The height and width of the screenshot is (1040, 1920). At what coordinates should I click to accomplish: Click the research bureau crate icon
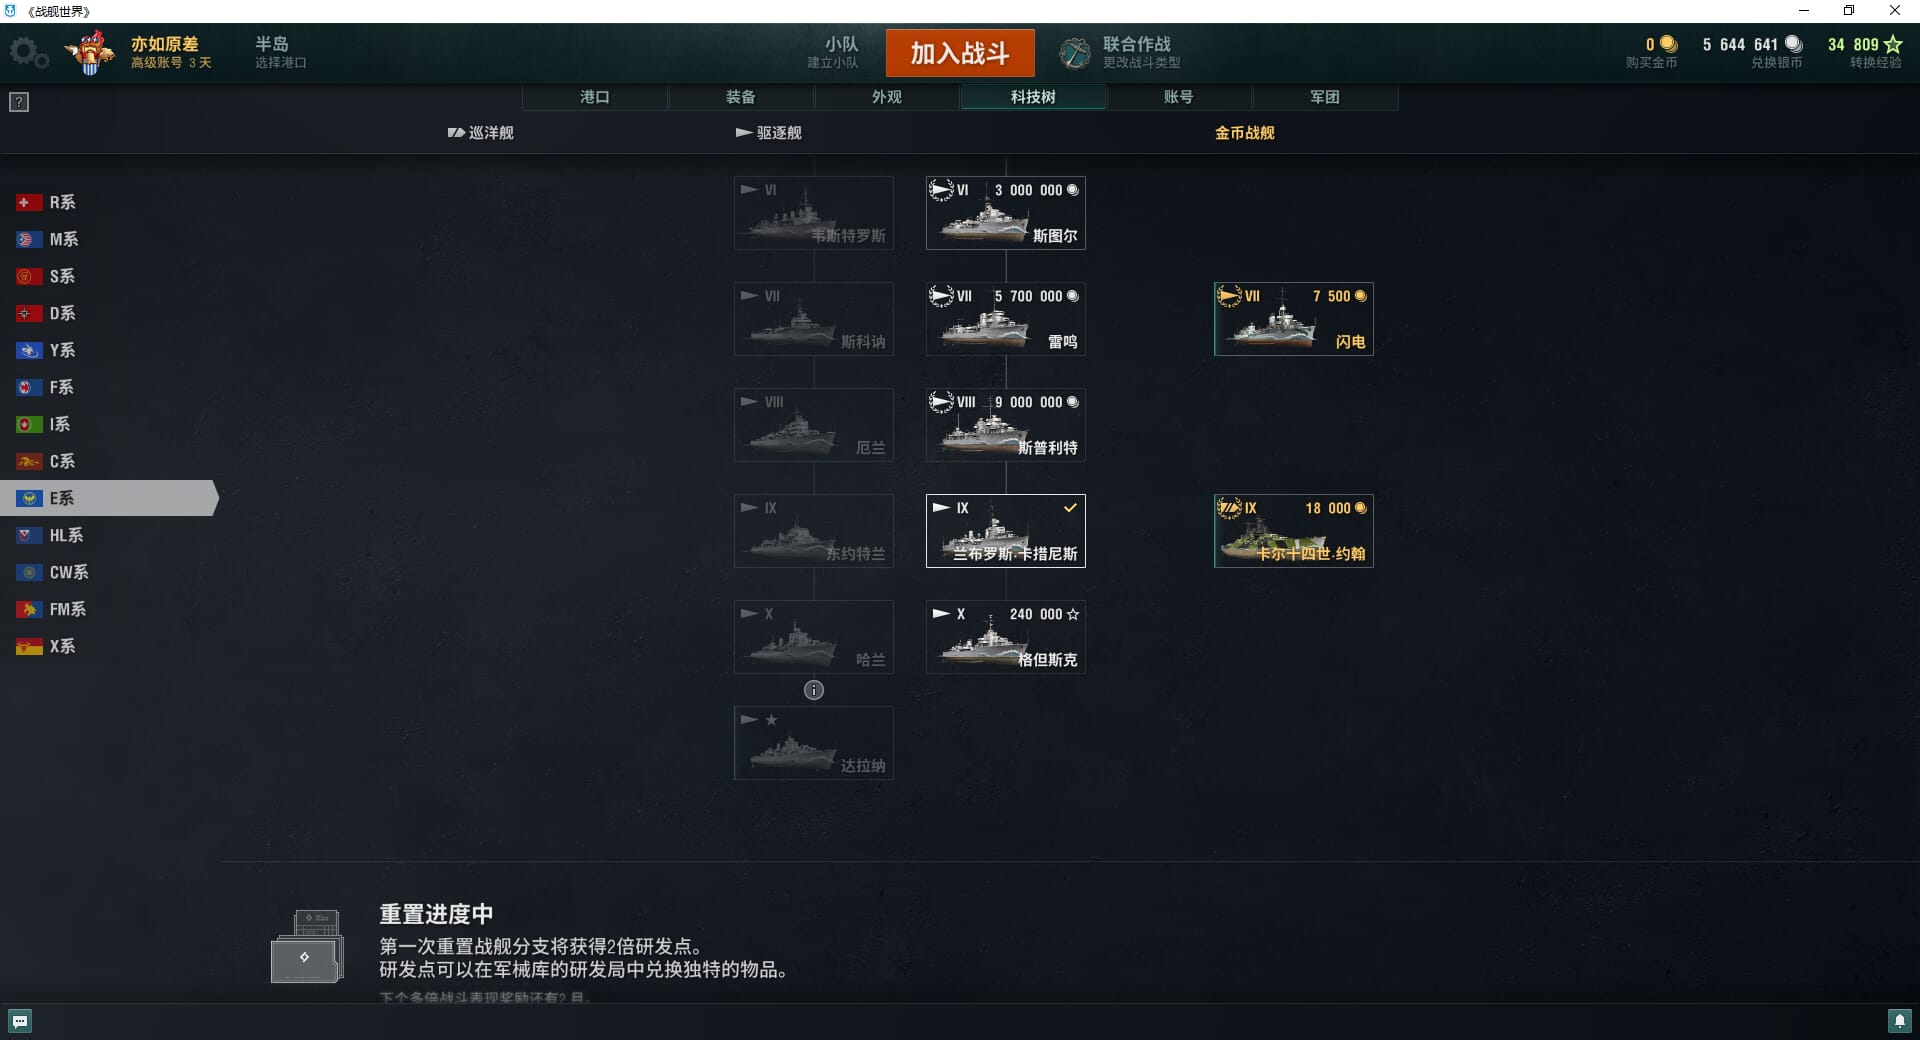307,946
